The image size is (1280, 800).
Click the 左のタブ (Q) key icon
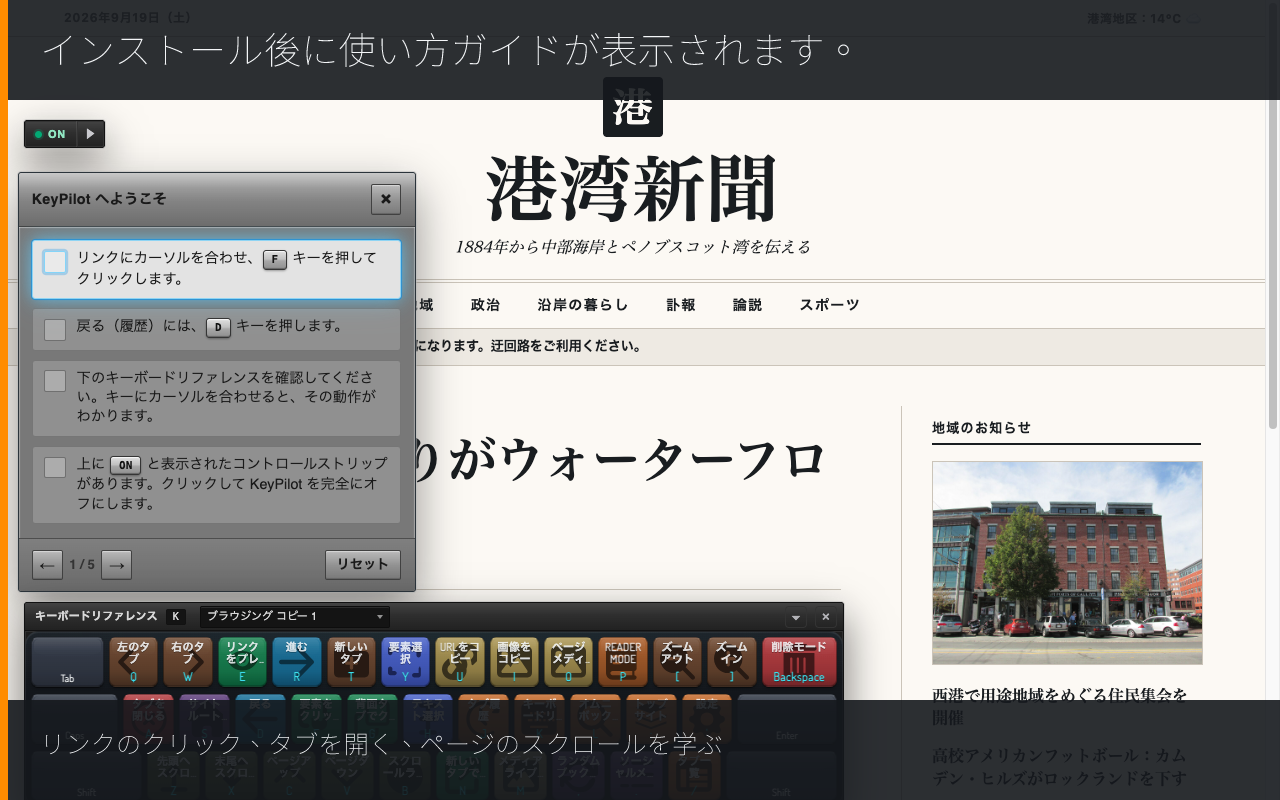tap(133, 662)
